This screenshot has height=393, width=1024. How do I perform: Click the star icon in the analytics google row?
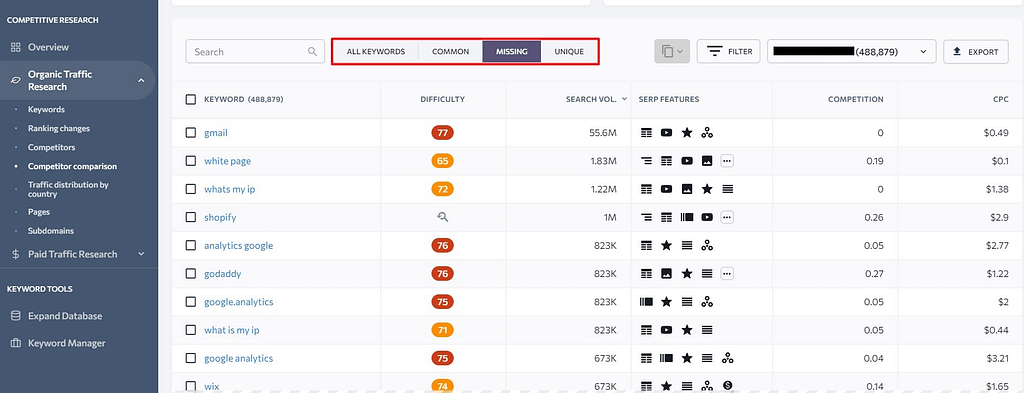(x=666, y=245)
